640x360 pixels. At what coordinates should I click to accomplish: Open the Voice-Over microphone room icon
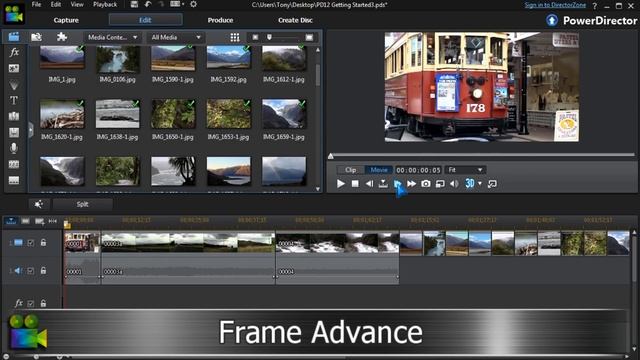(14, 148)
